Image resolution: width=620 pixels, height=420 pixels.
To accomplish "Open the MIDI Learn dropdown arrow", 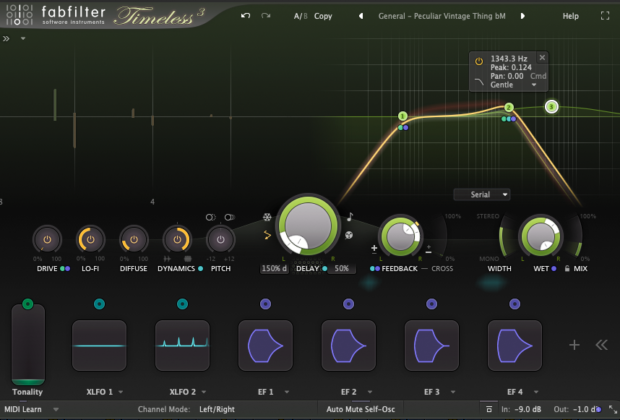I will pyautogui.click(x=56, y=409).
